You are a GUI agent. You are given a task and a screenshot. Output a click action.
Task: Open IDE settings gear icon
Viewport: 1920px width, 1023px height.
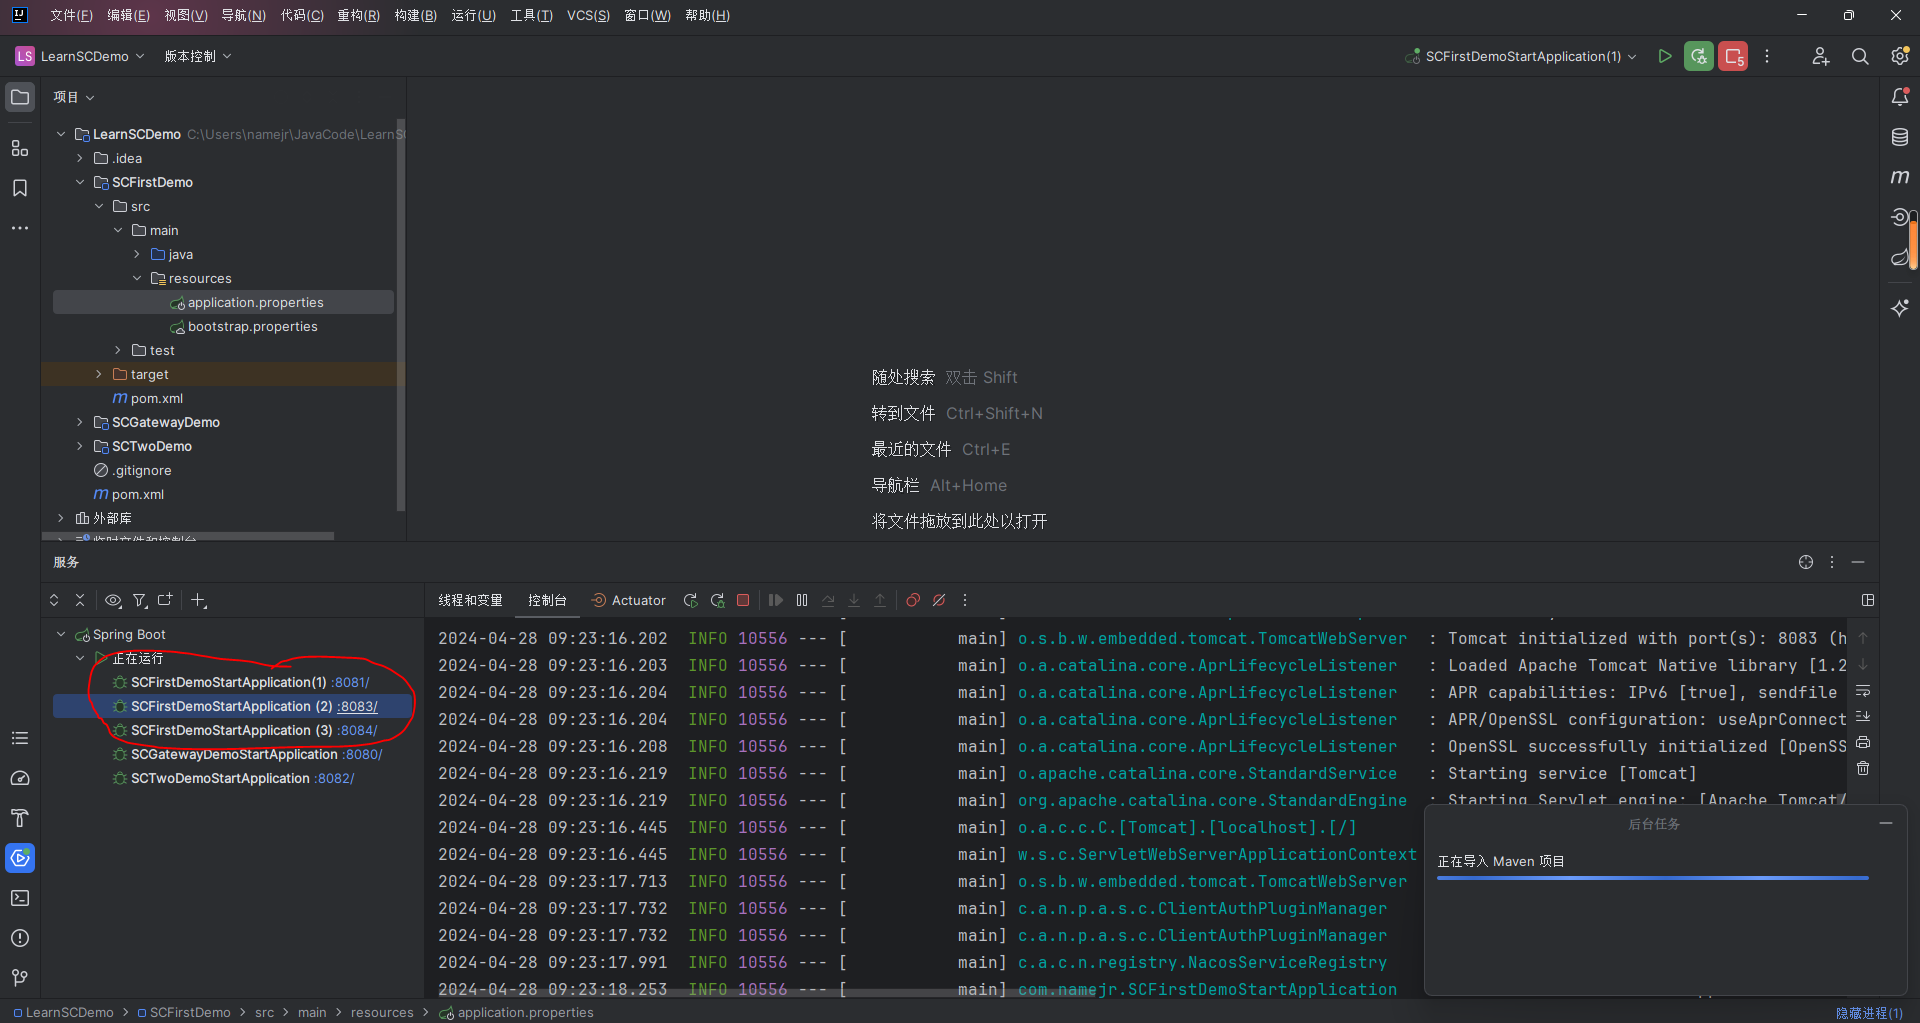[1900, 56]
